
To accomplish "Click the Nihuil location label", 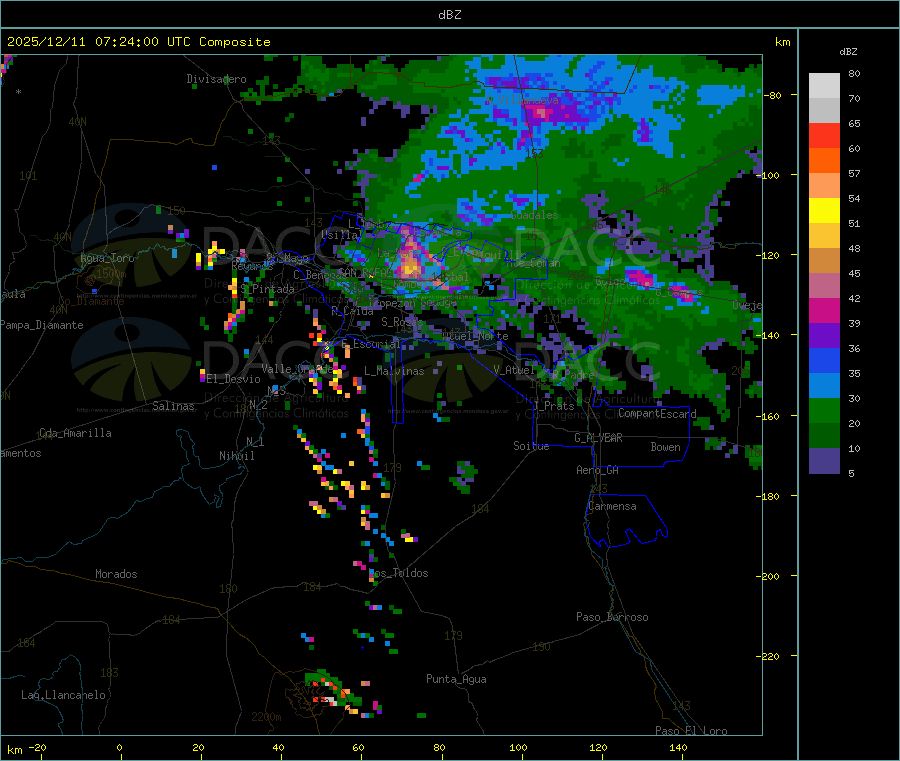I will point(236,456).
